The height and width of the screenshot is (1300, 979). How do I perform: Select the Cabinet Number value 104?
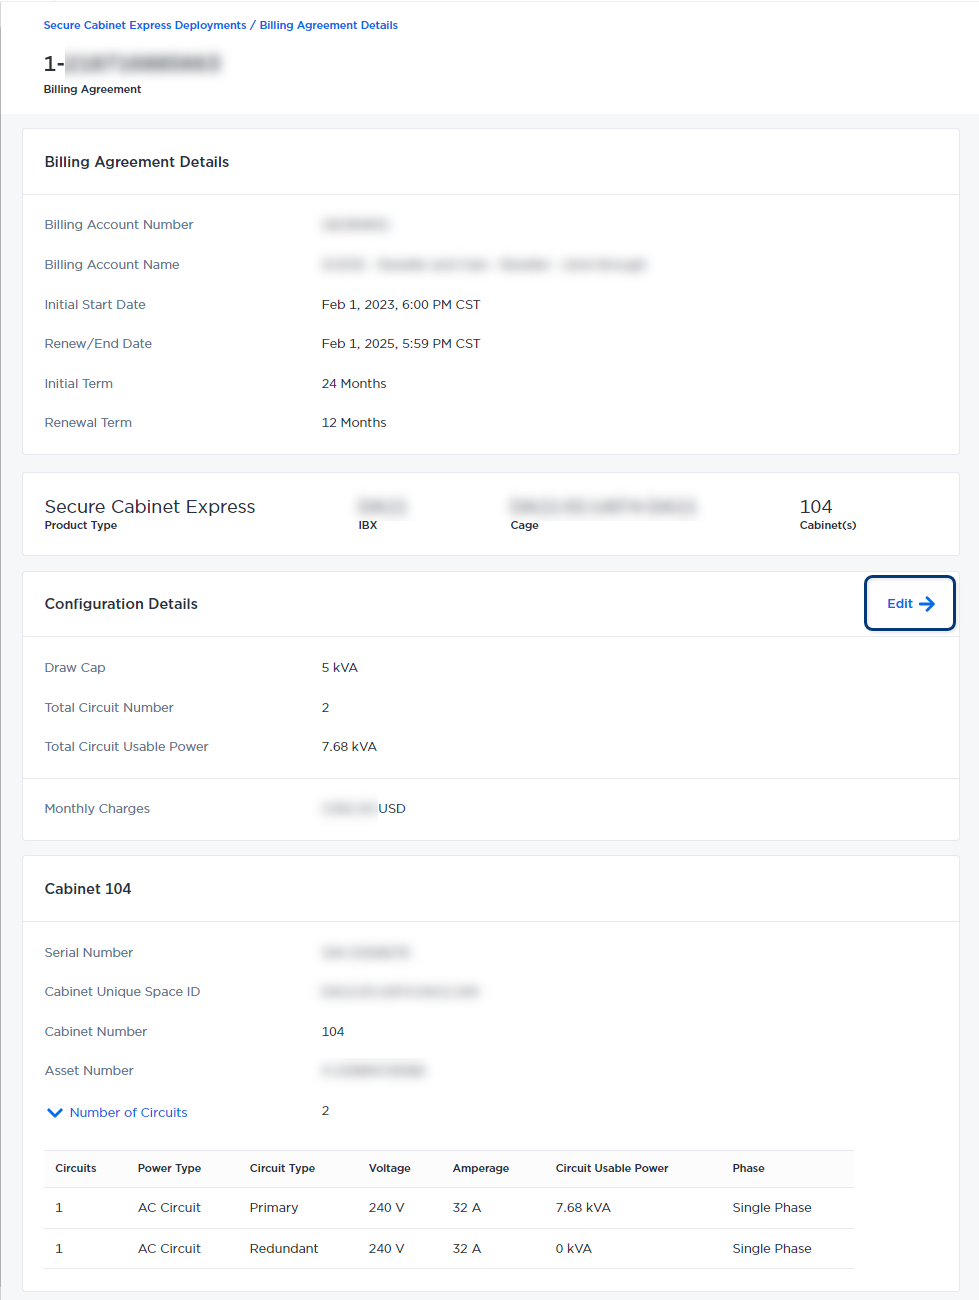click(x=333, y=1032)
